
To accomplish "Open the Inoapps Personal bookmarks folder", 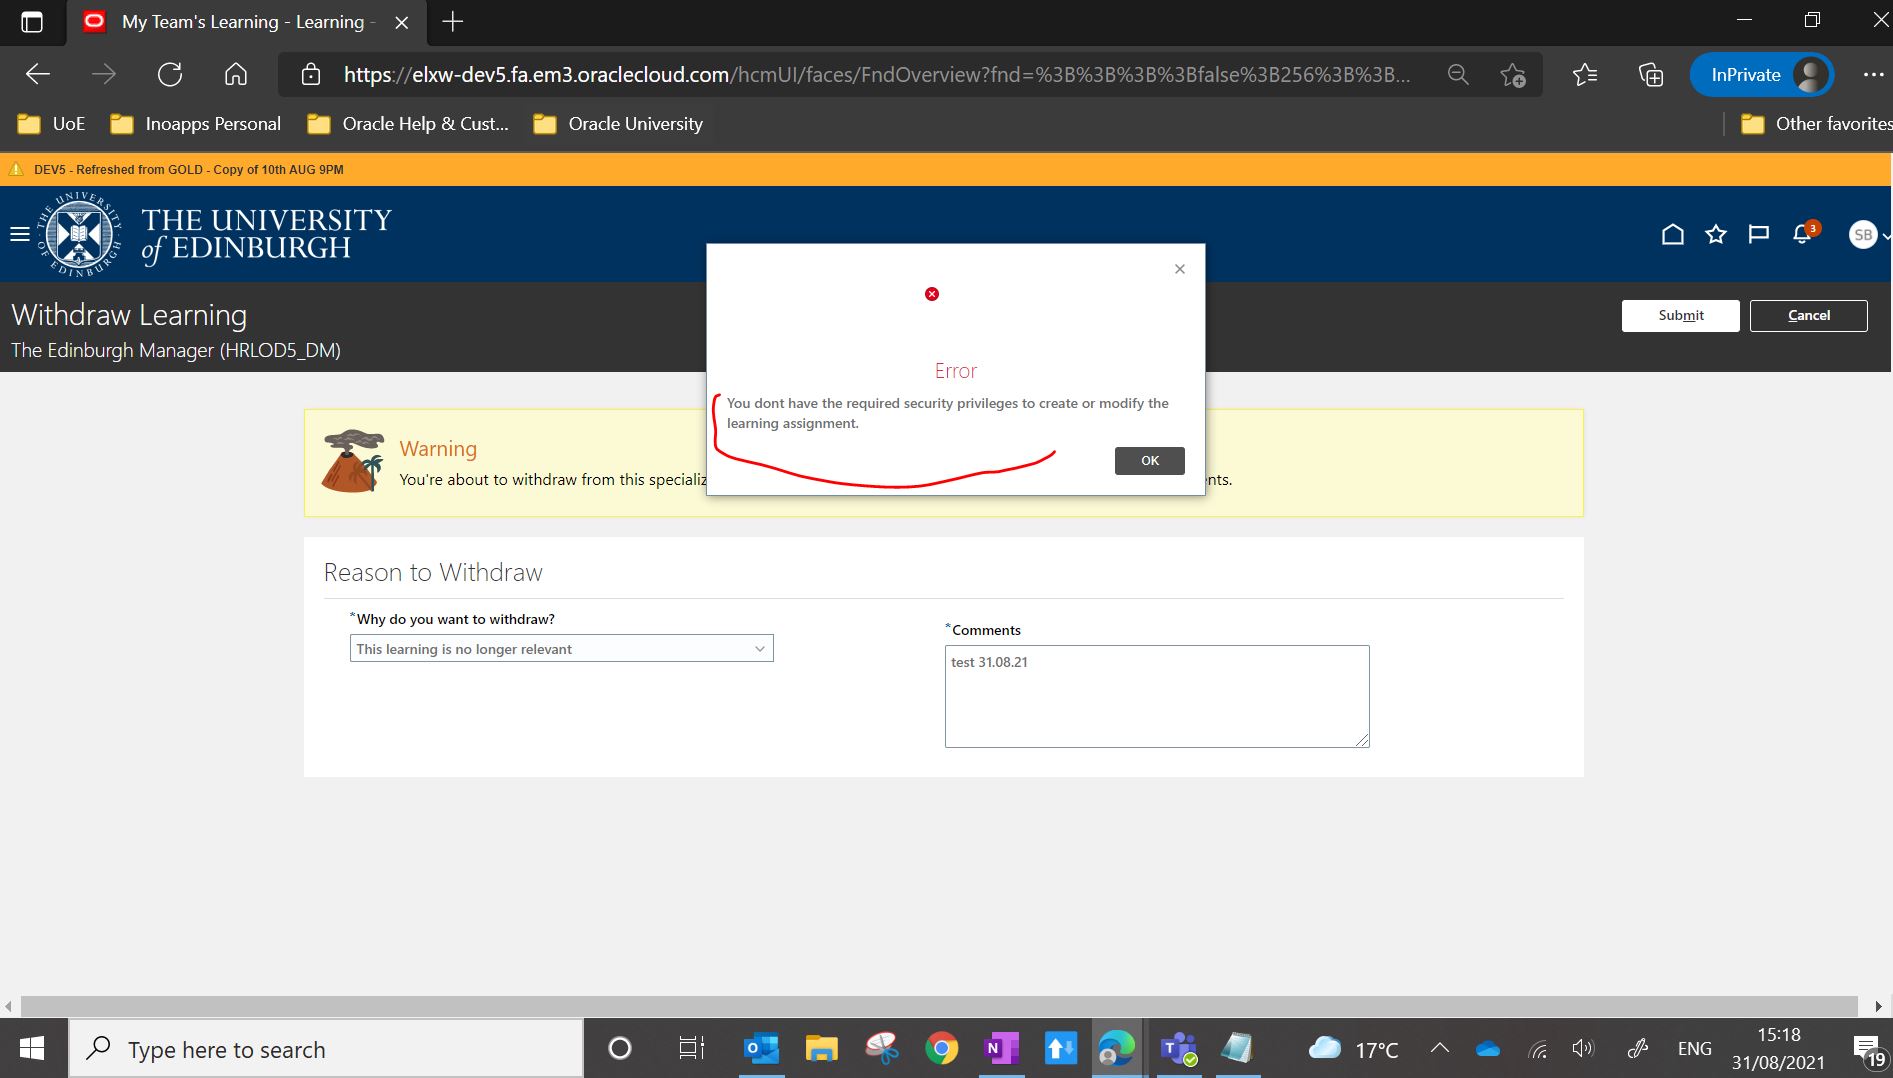I will click(x=196, y=124).
